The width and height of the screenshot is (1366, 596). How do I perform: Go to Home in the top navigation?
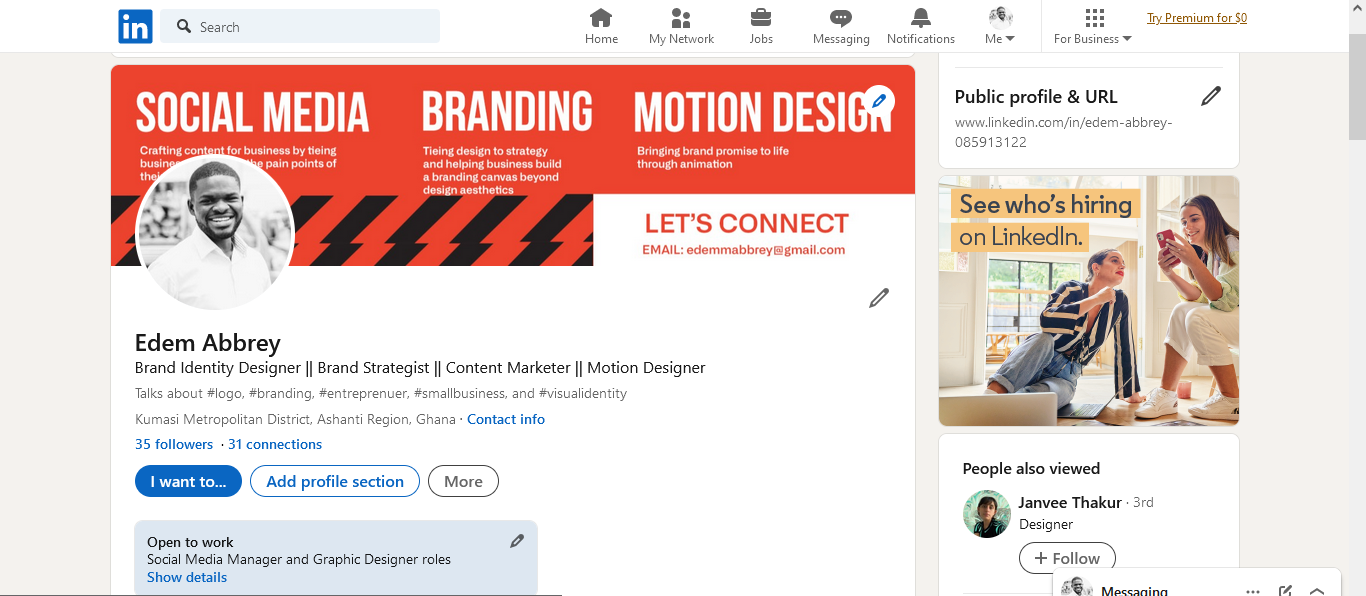pyautogui.click(x=601, y=27)
